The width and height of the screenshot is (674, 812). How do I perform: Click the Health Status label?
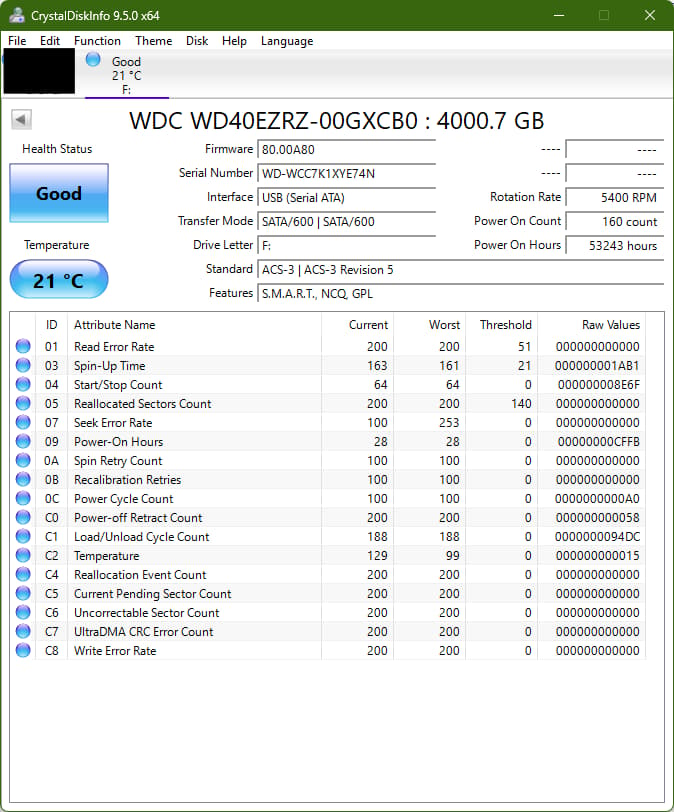click(x=57, y=149)
